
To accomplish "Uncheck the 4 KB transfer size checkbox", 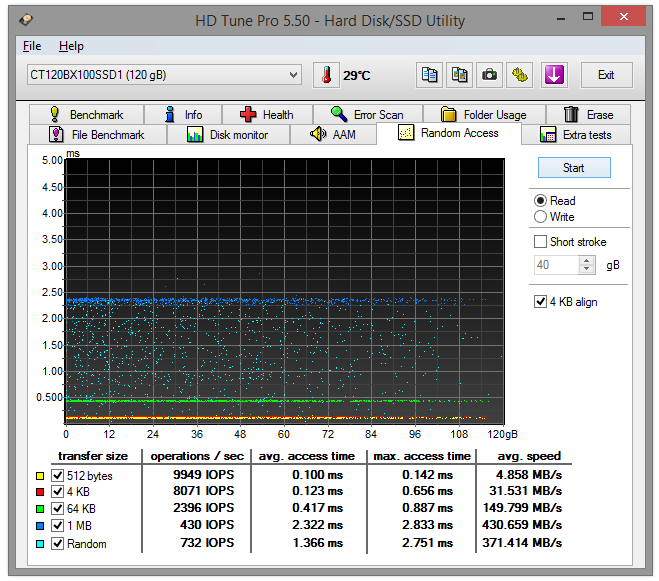I will coord(58,491).
